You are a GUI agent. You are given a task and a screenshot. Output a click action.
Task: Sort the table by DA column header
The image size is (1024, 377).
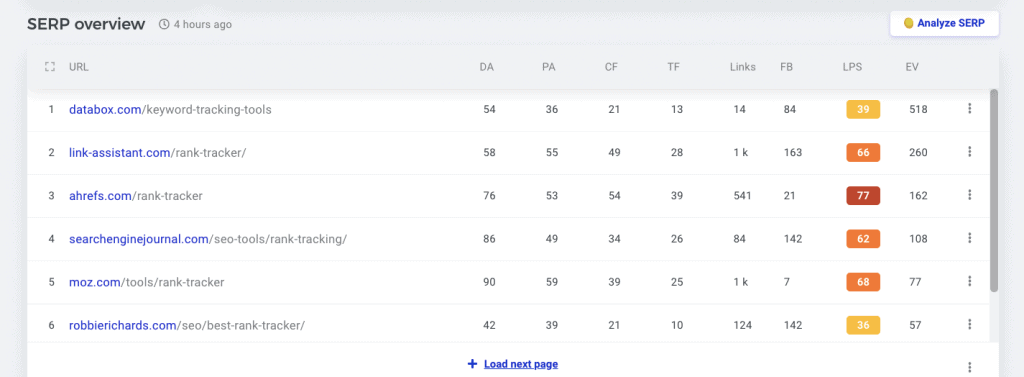(487, 67)
